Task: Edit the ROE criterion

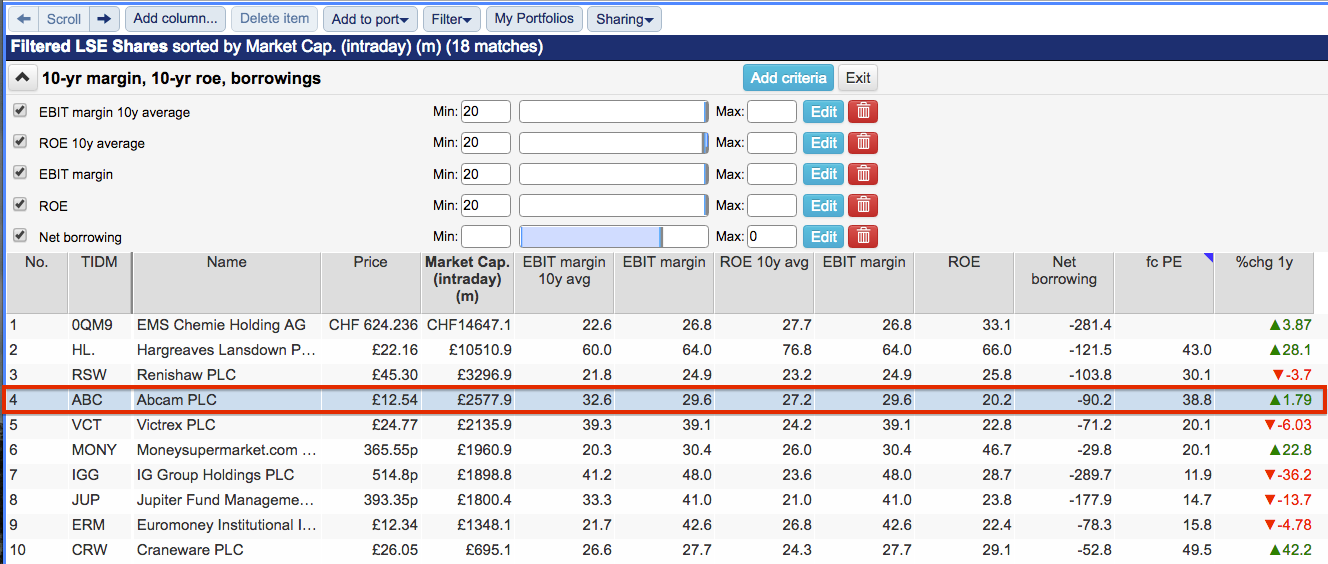Action: (823, 205)
